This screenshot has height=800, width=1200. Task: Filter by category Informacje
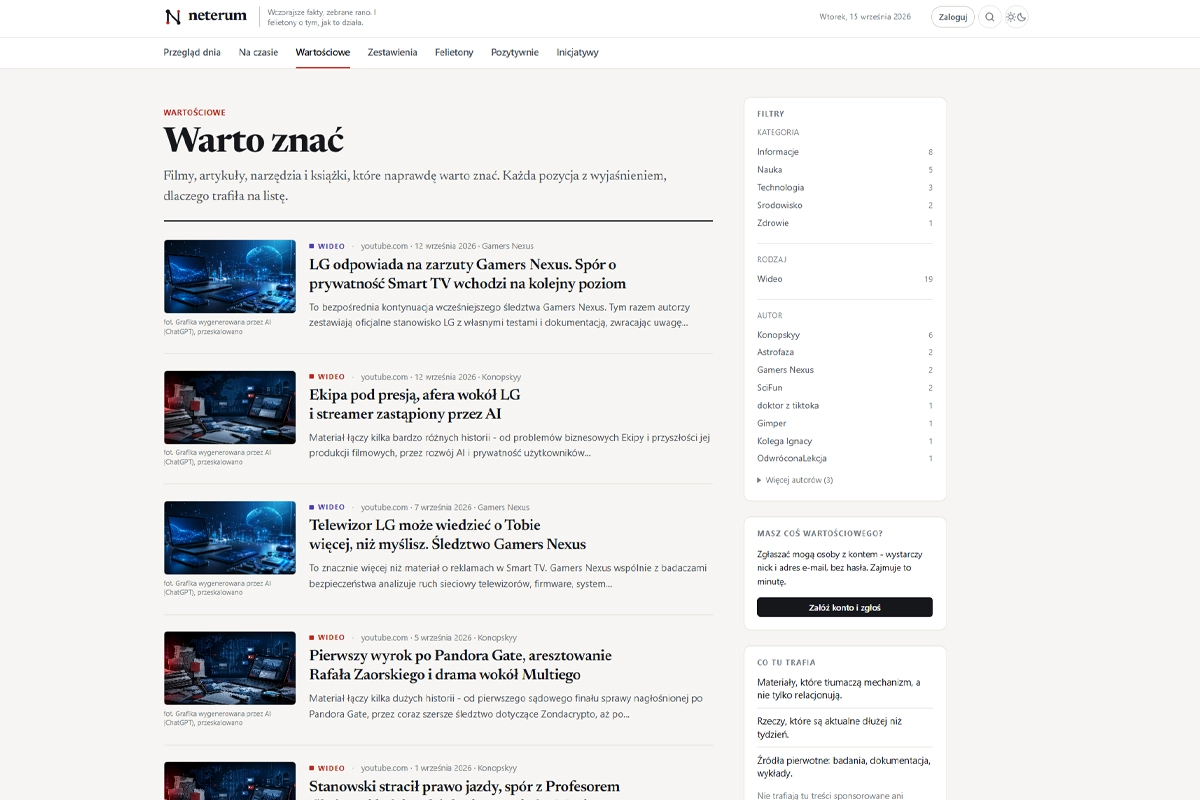pyautogui.click(x=845, y=152)
